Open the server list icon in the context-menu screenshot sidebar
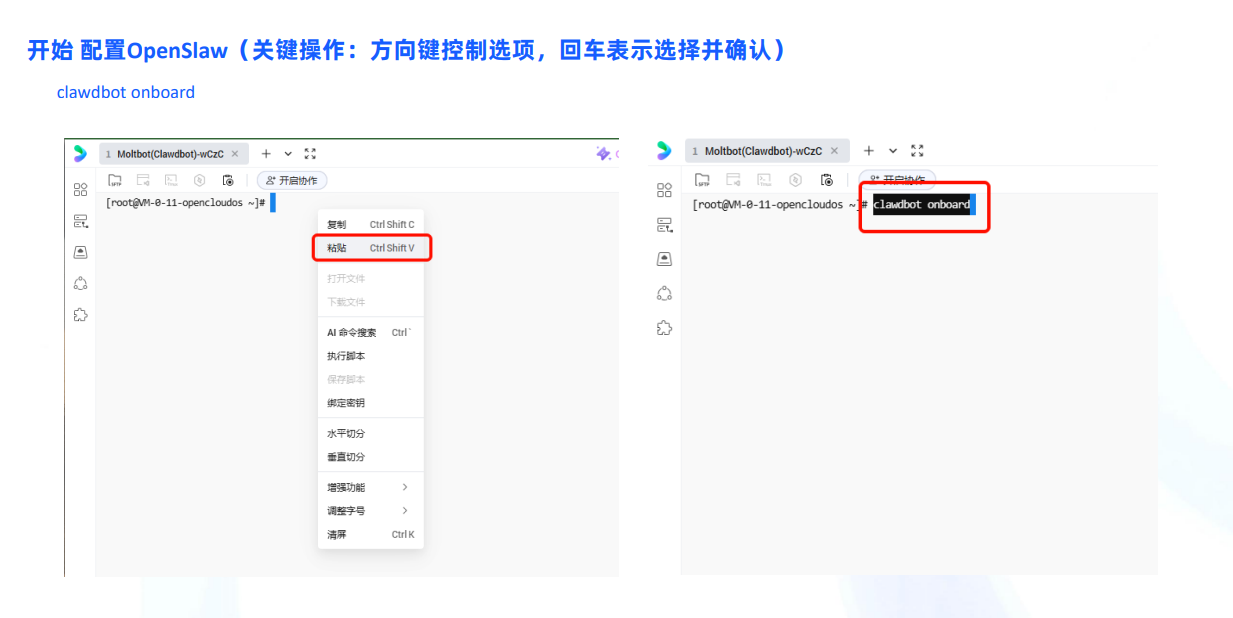1233x618 pixels. (80, 220)
